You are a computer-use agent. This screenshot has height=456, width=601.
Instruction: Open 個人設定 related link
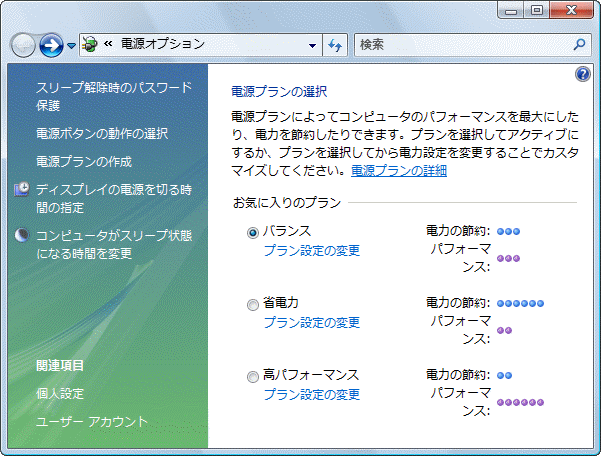click(60, 394)
